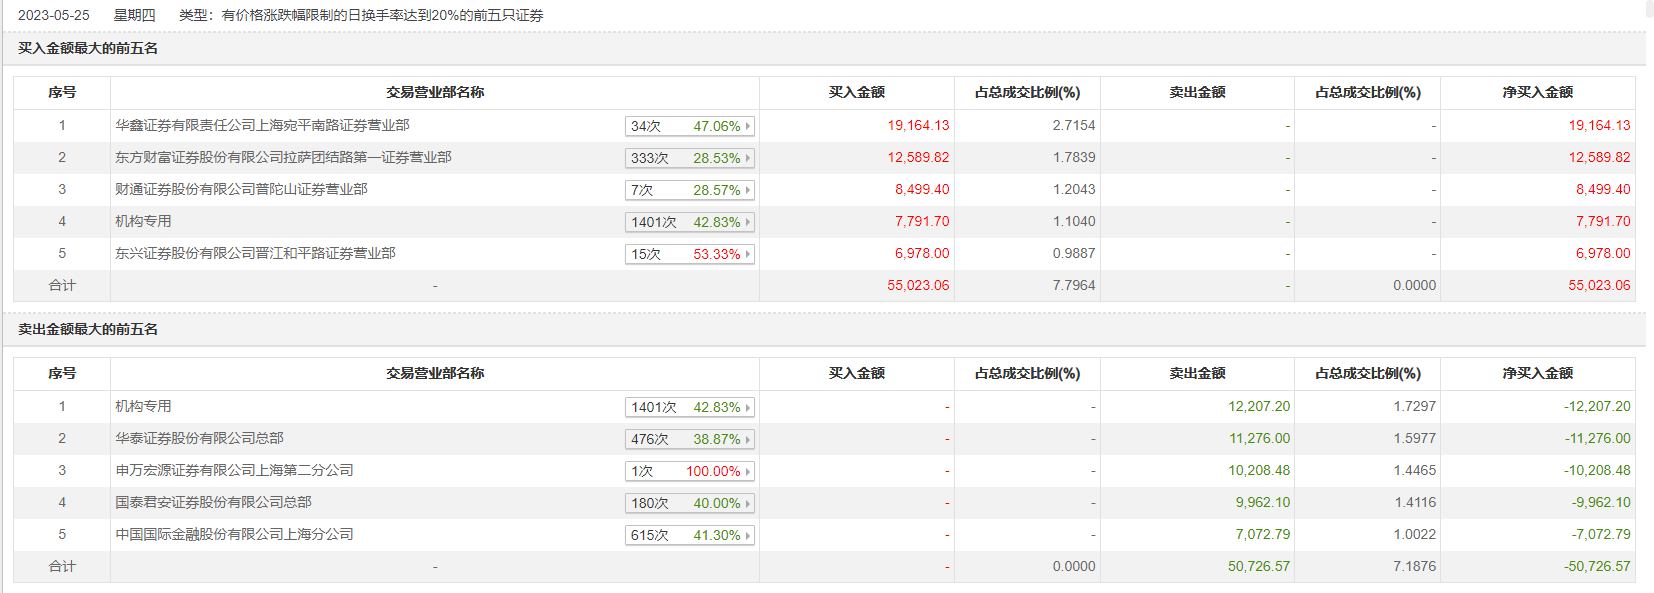Click the arrow icon beside 15次 53.33%
The width and height of the screenshot is (1654, 593).
click(747, 254)
